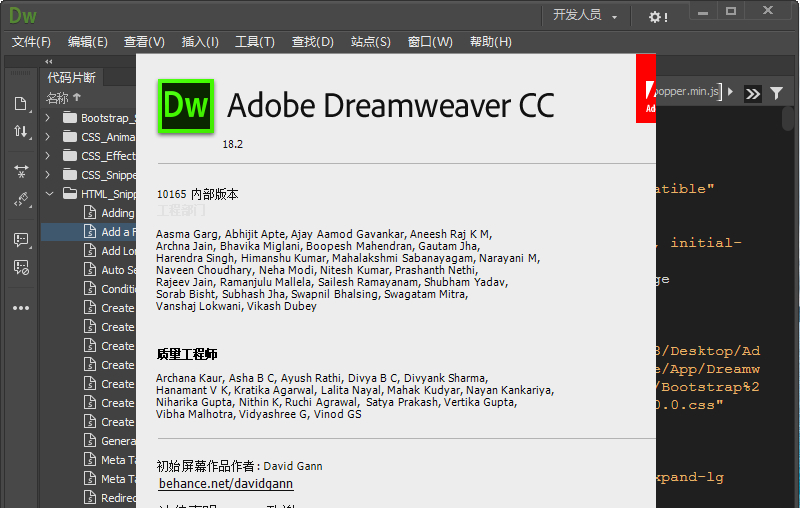This screenshot has width=800, height=508.
Task: Click the filter funnel icon
Action: coord(776,93)
